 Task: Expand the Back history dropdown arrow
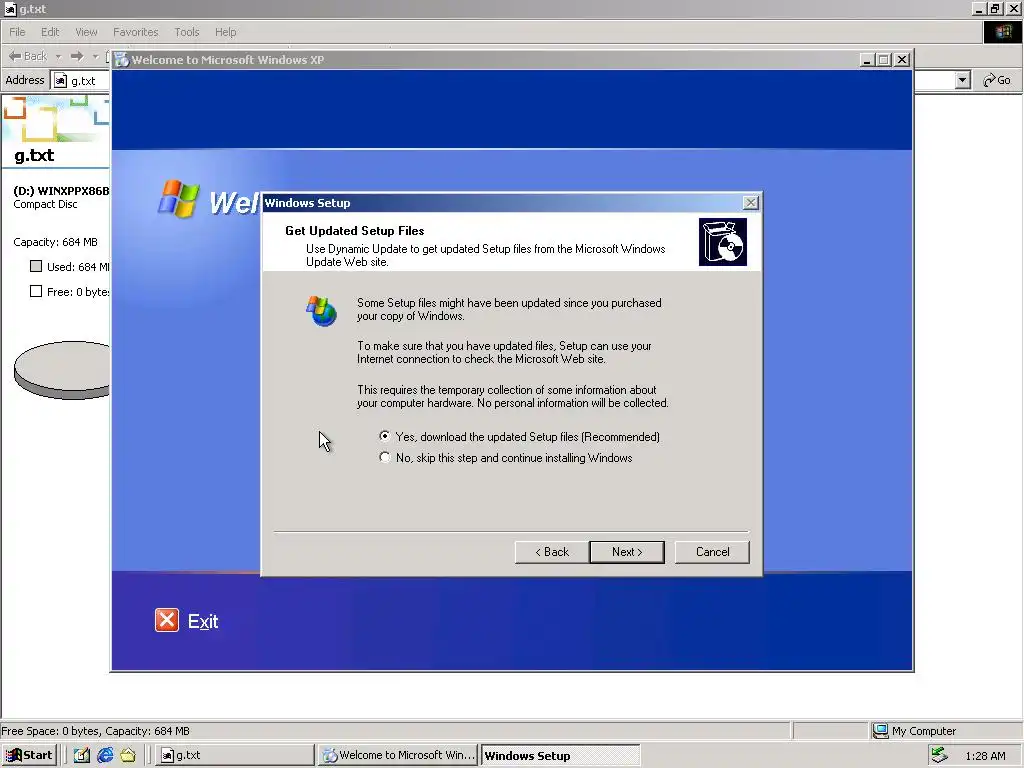click(58, 57)
